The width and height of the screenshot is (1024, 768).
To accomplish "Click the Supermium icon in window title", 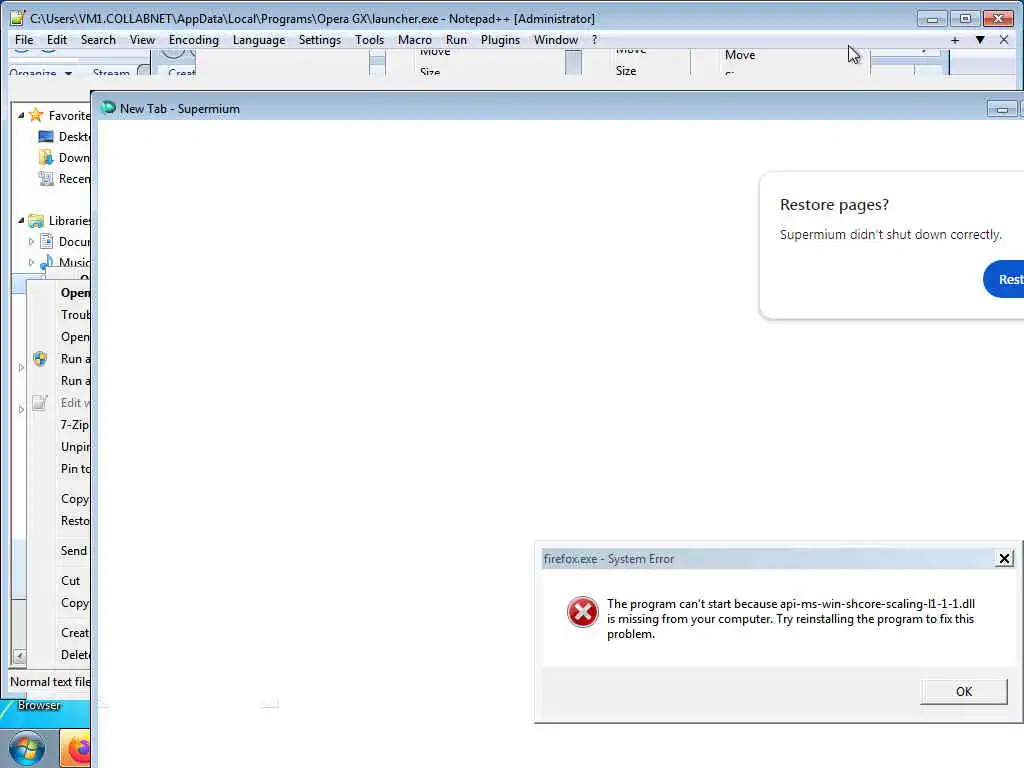I will click(x=108, y=108).
